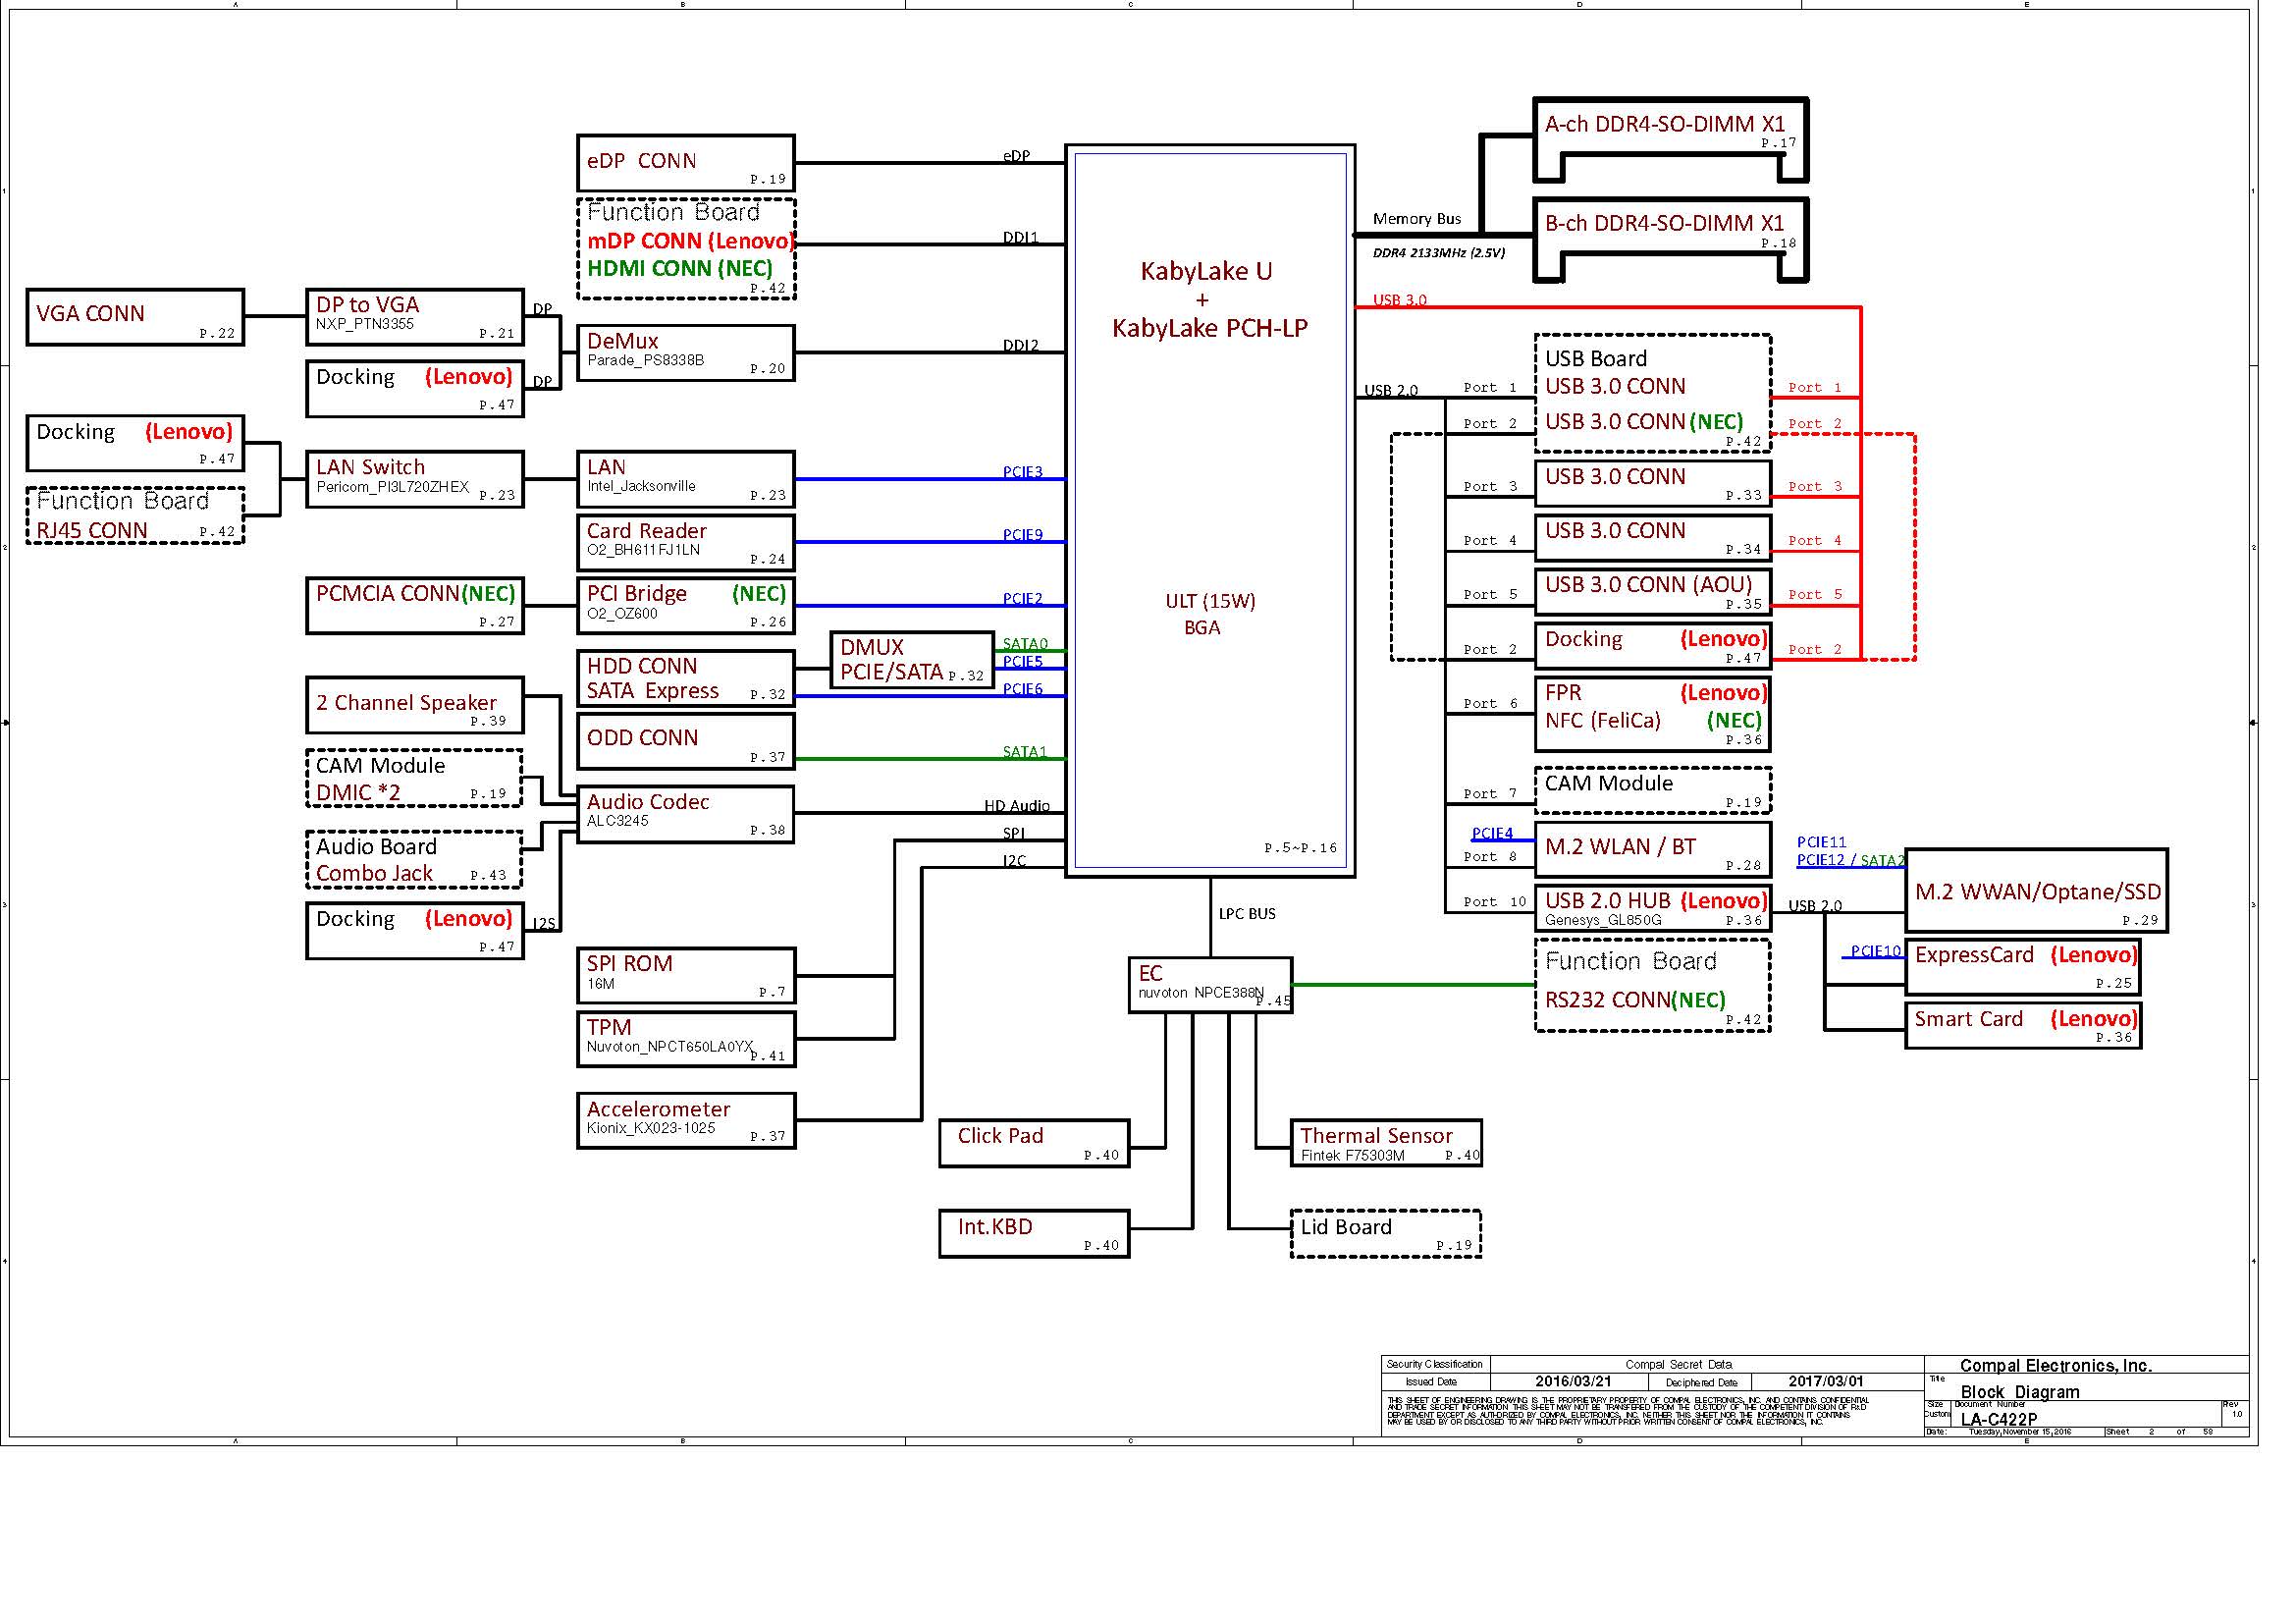Viewport: 2296px width, 1623px height.
Task: Click the 'eDP CONN' block label
Action: point(641,161)
